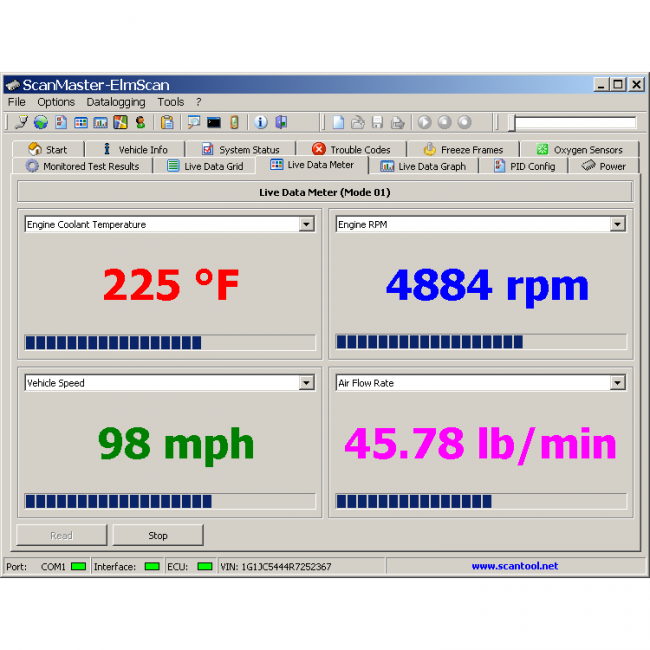Open the Datalogging menu
This screenshot has height=650, width=650.
[115, 102]
